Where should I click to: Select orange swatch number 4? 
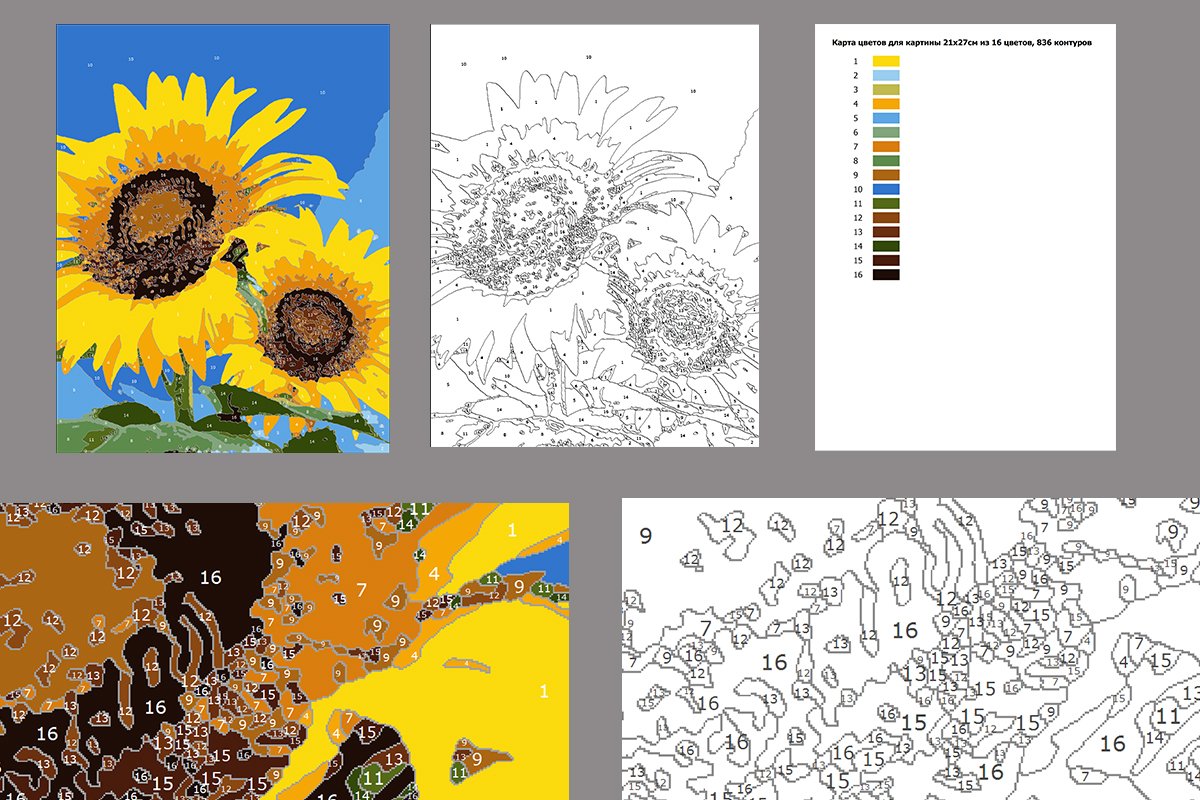pyautogui.click(x=885, y=103)
